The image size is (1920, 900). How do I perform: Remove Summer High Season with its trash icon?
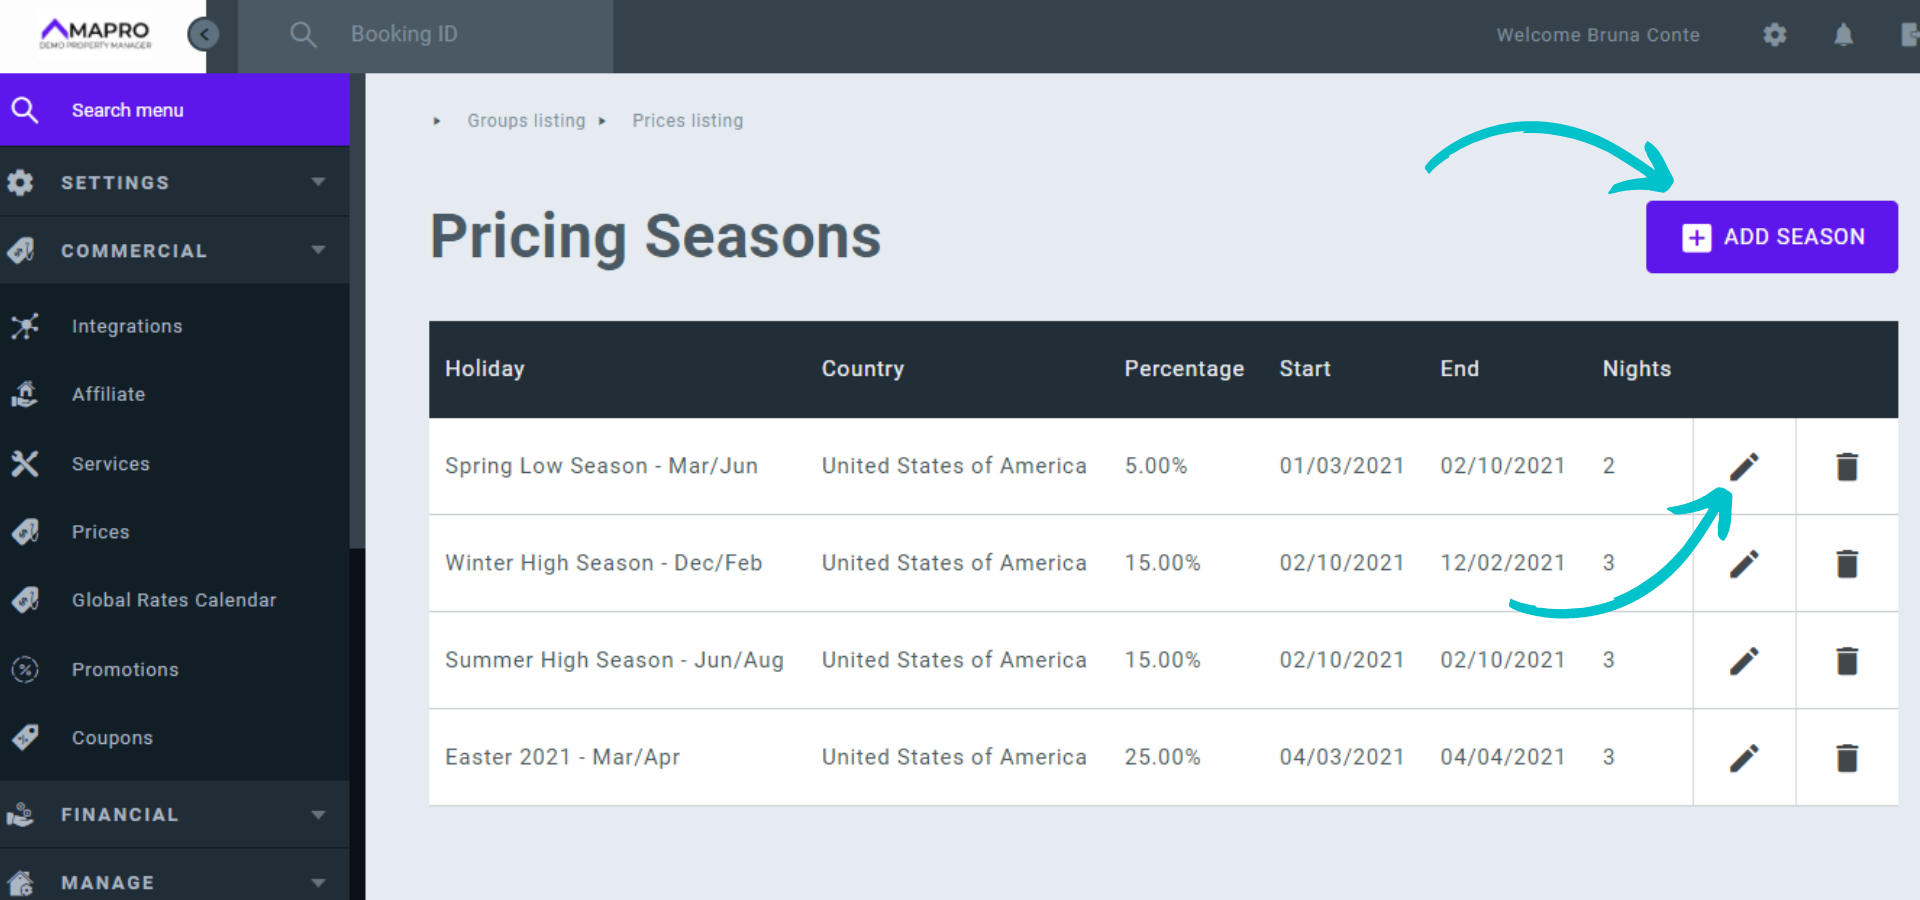coord(1847,660)
